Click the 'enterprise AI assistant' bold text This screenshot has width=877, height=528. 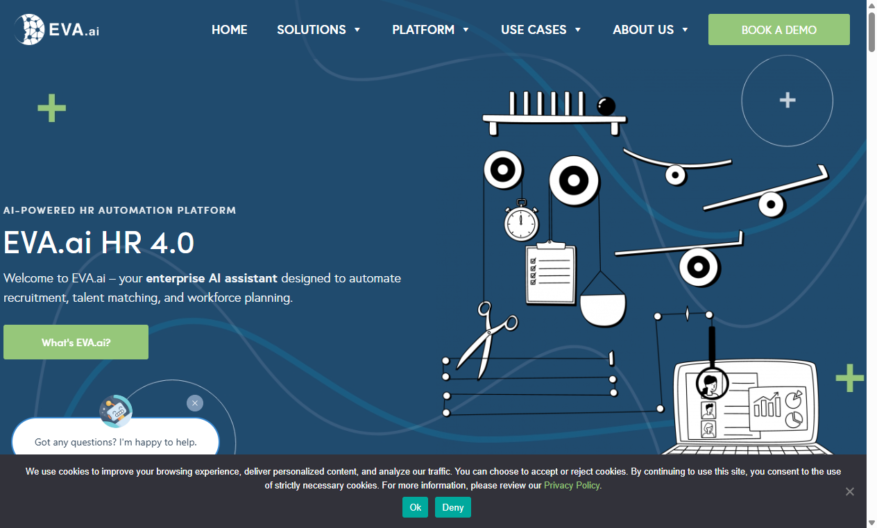coord(211,278)
